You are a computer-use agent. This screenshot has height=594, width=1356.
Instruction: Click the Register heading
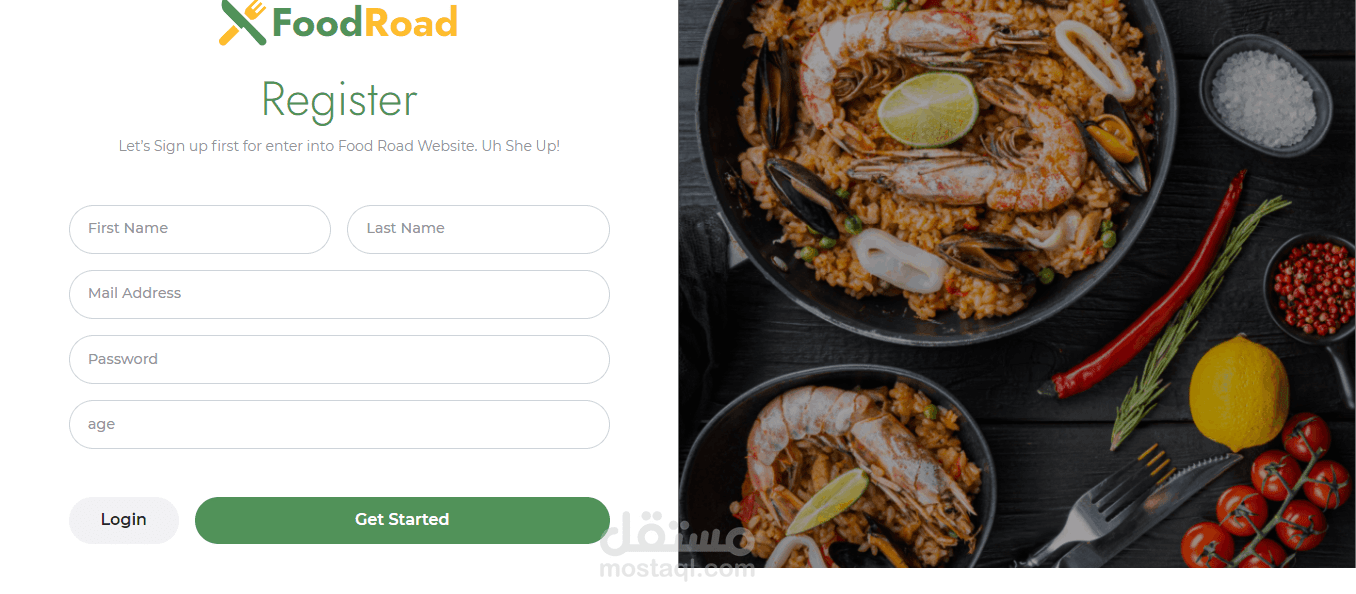coord(339,100)
